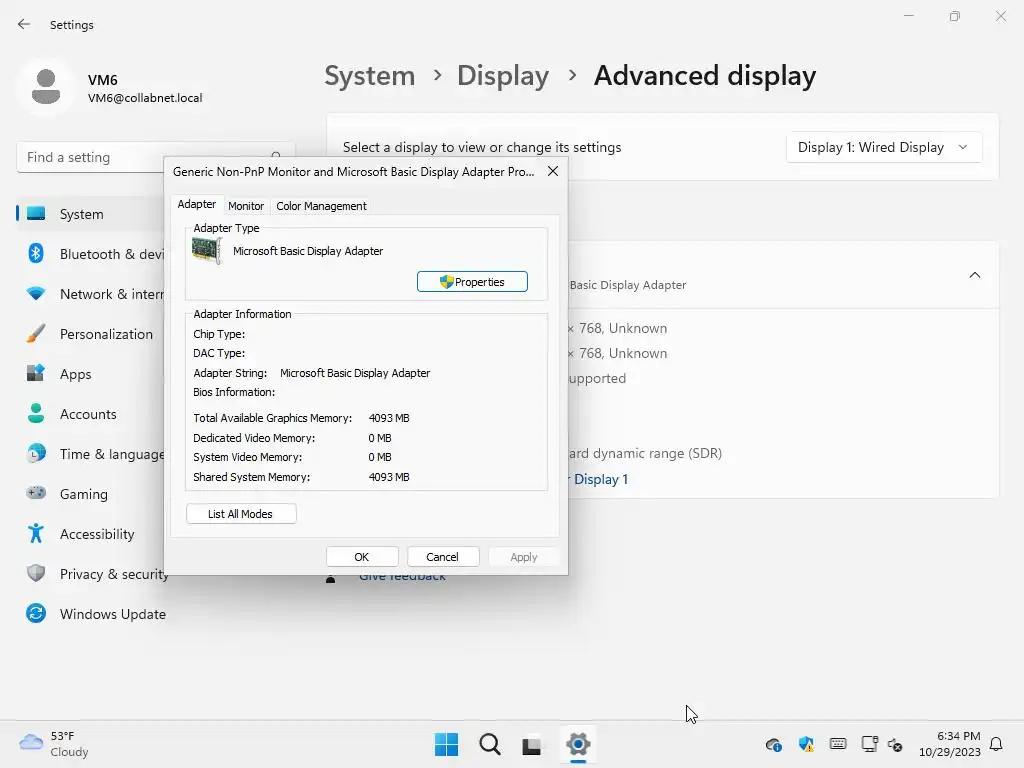Open the weather widget showing 53°F

[54, 744]
